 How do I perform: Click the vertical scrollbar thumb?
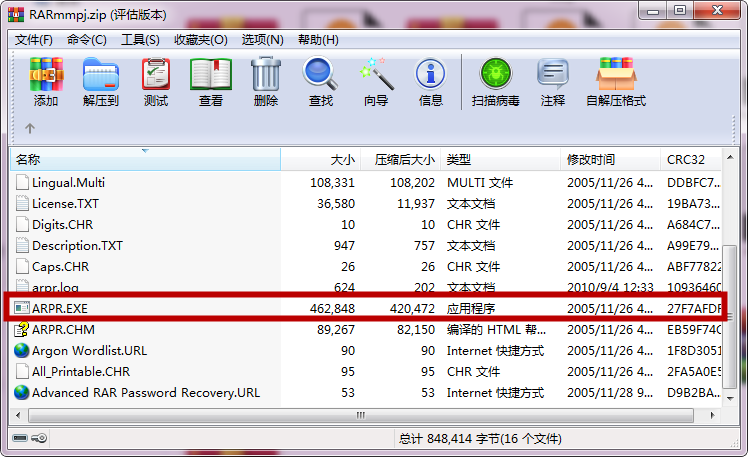click(x=730, y=317)
